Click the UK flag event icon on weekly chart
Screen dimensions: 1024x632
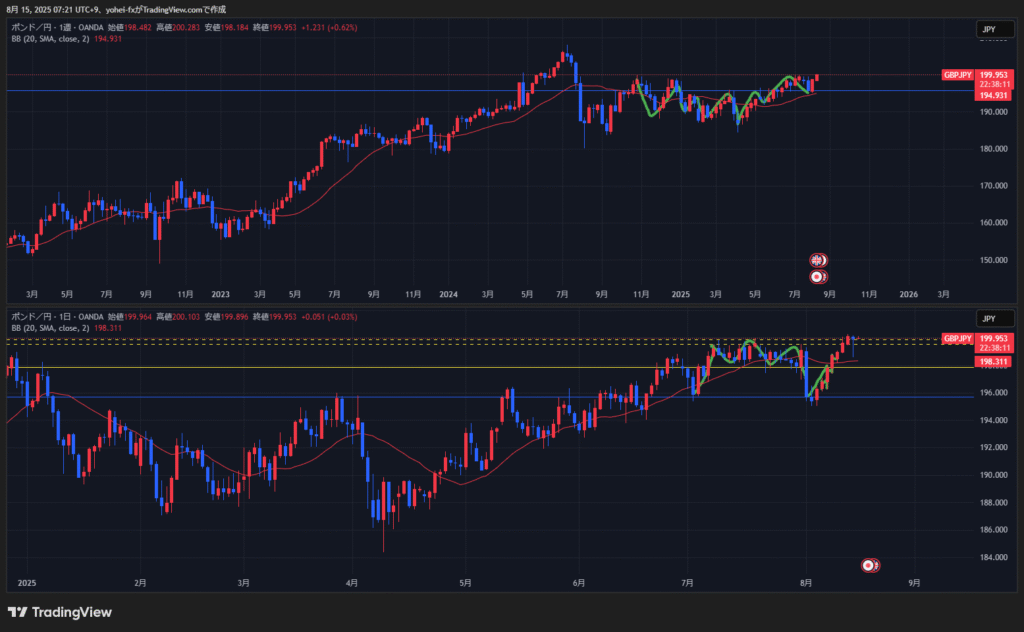(817, 260)
